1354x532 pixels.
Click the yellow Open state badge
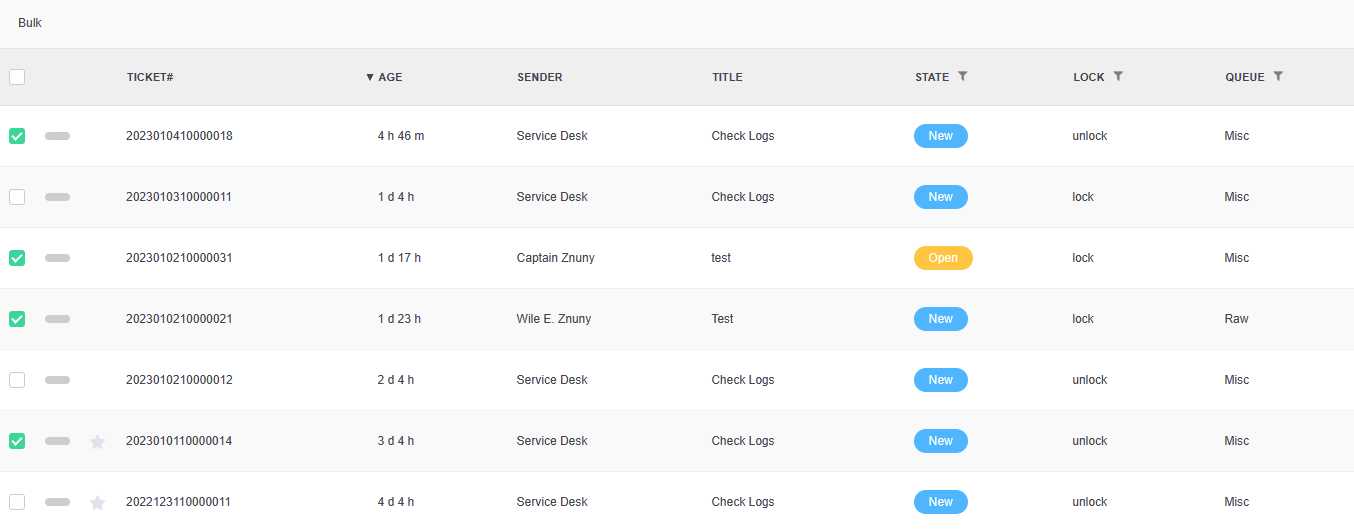point(942,258)
